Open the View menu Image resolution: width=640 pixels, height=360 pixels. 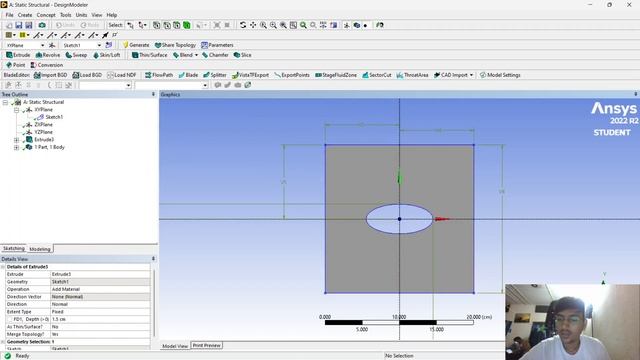tap(97, 15)
